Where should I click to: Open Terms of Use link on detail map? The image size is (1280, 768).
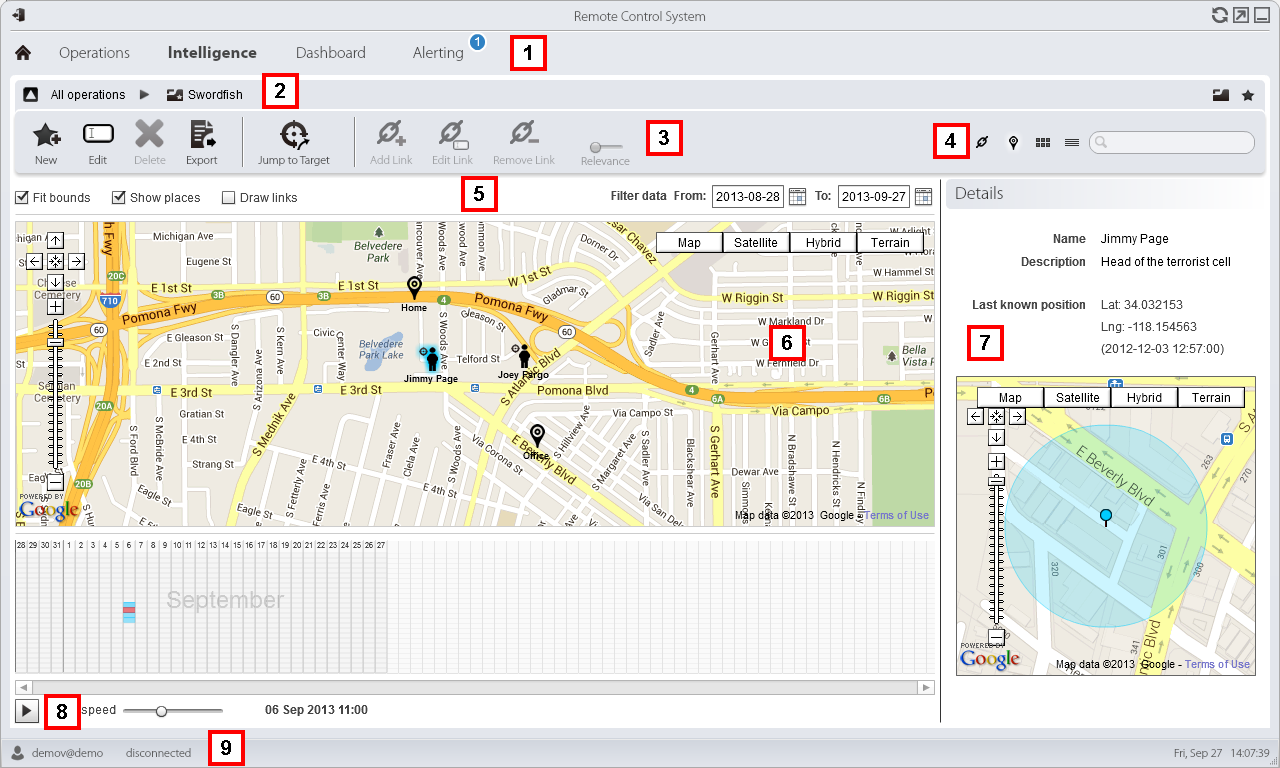tap(1217, 664)
